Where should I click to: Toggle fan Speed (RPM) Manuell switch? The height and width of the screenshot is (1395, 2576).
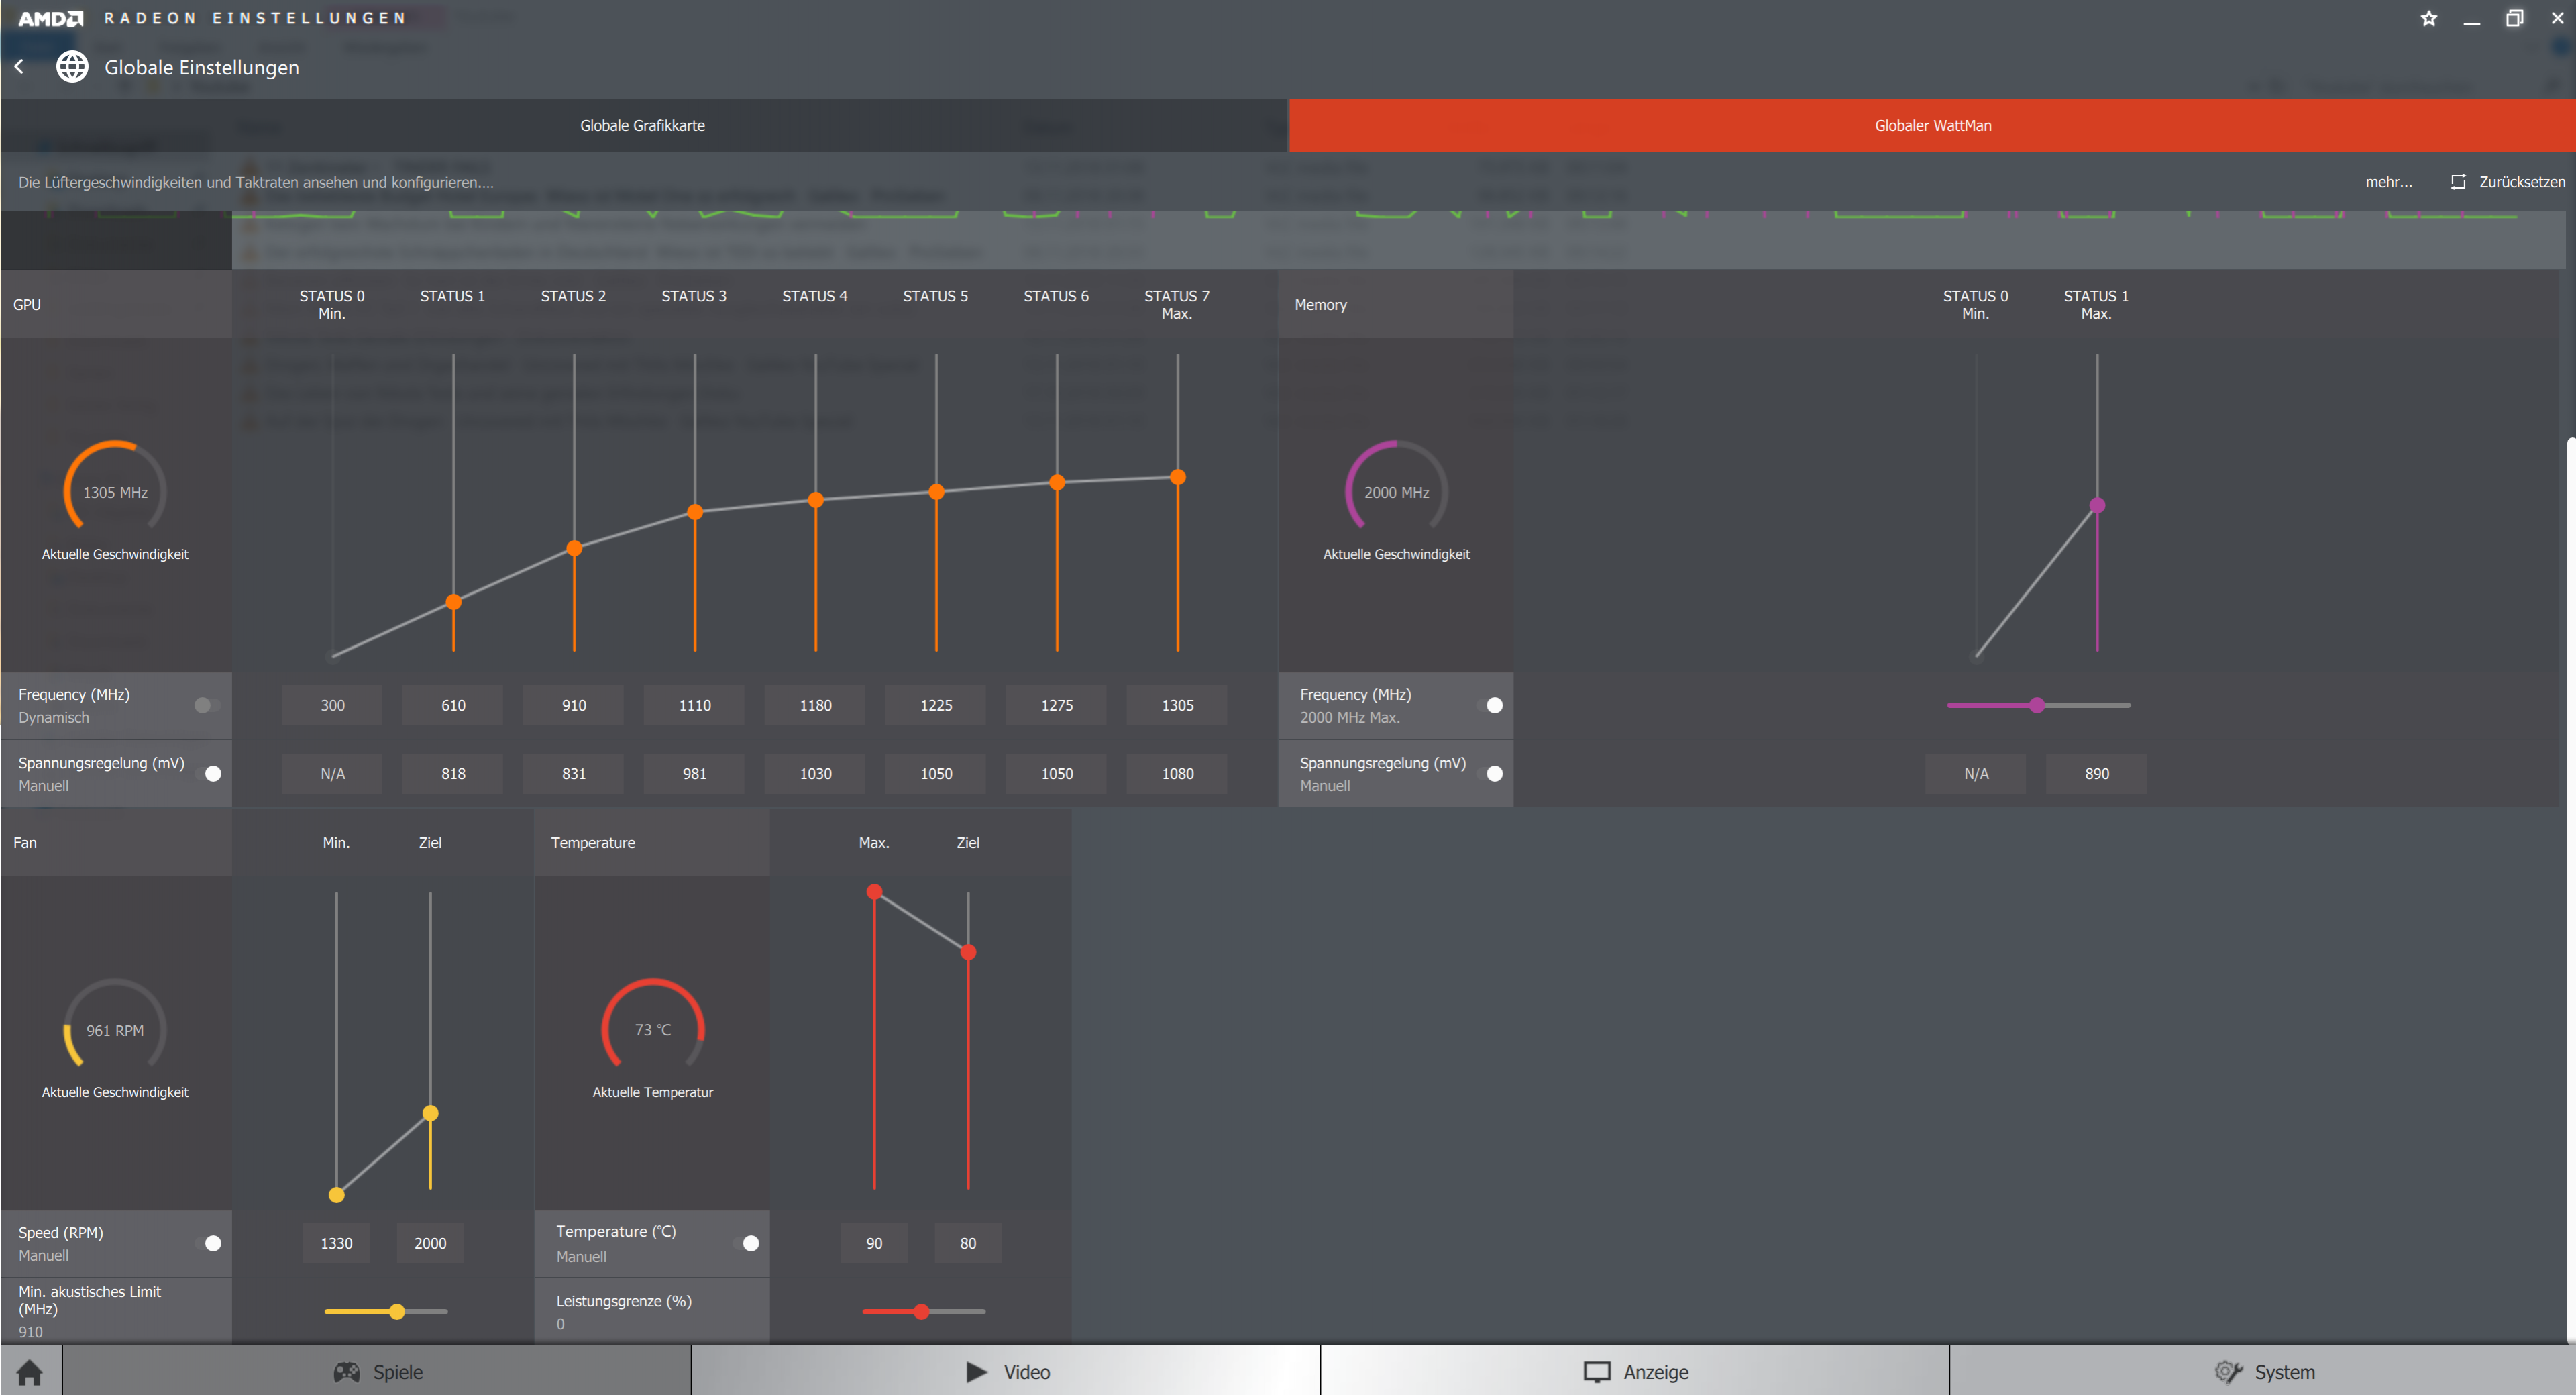click(x=209, y=1242)
